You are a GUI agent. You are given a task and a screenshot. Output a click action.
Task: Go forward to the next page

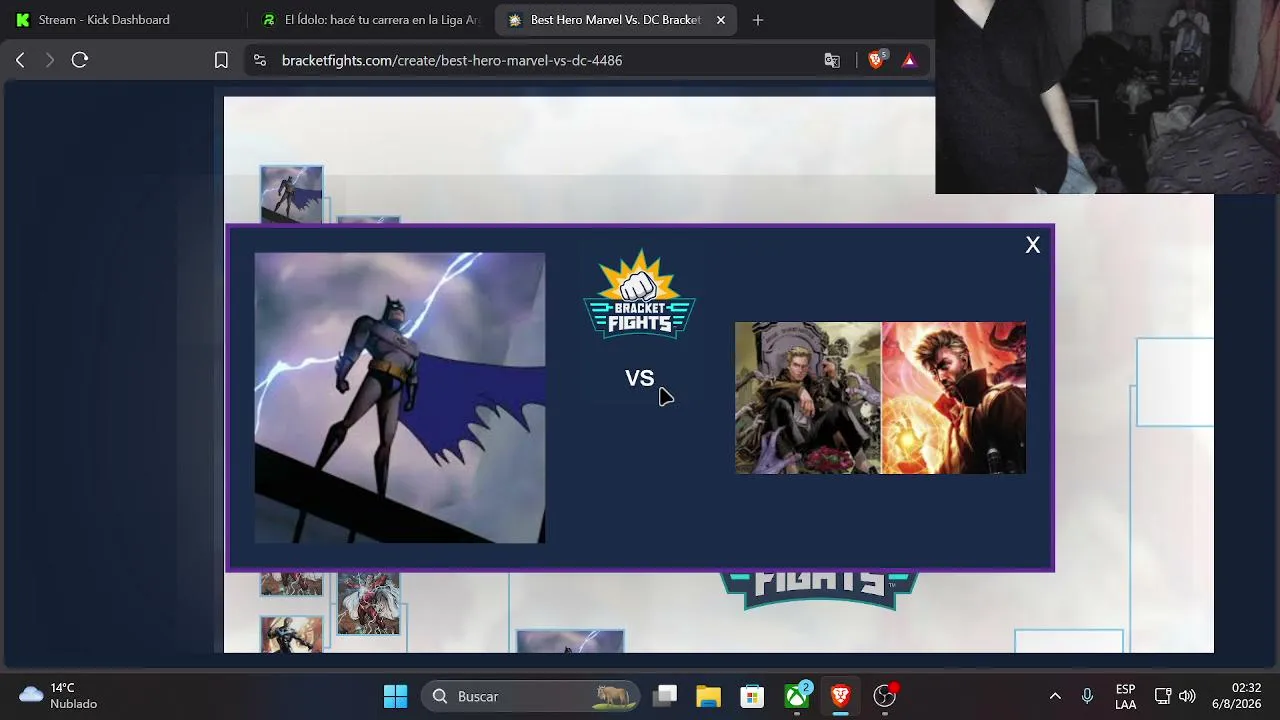50,60
